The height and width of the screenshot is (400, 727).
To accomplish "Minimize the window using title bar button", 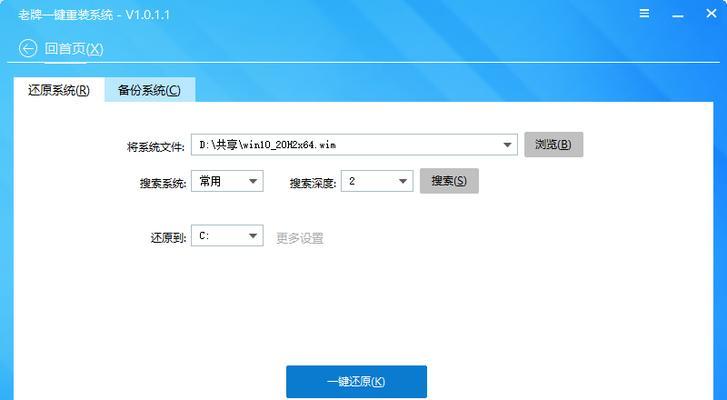I will (678, 14).
